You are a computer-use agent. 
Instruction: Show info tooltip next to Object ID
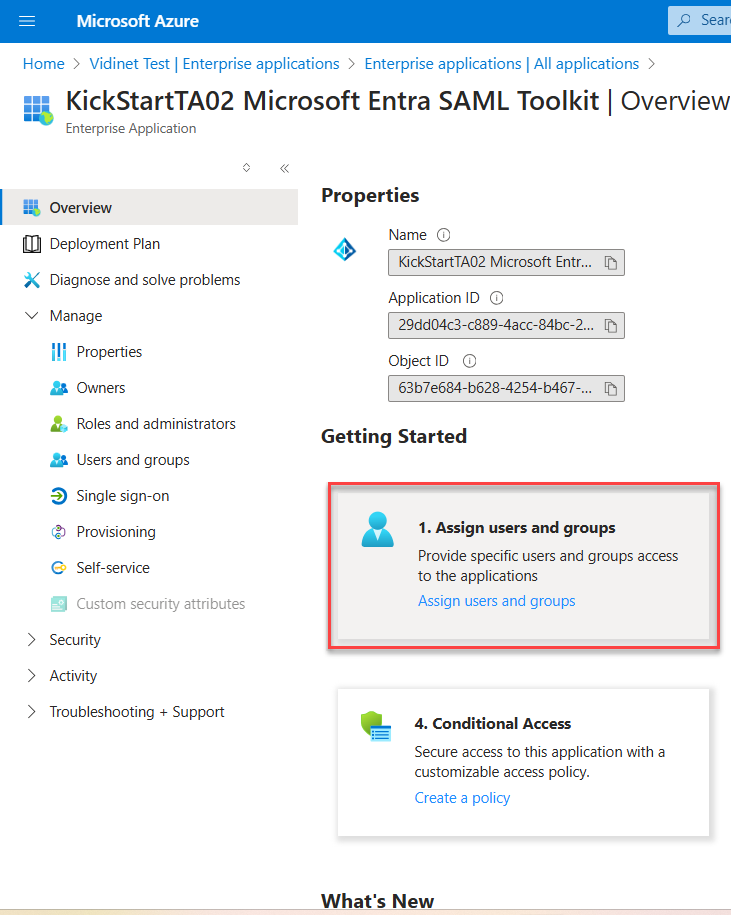tap(469, 361)
